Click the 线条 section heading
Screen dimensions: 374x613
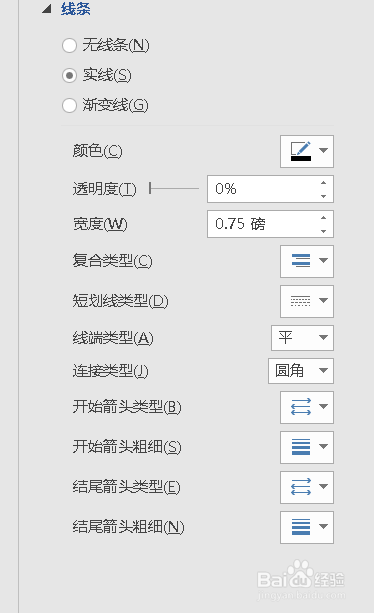(x=75, y=9)
